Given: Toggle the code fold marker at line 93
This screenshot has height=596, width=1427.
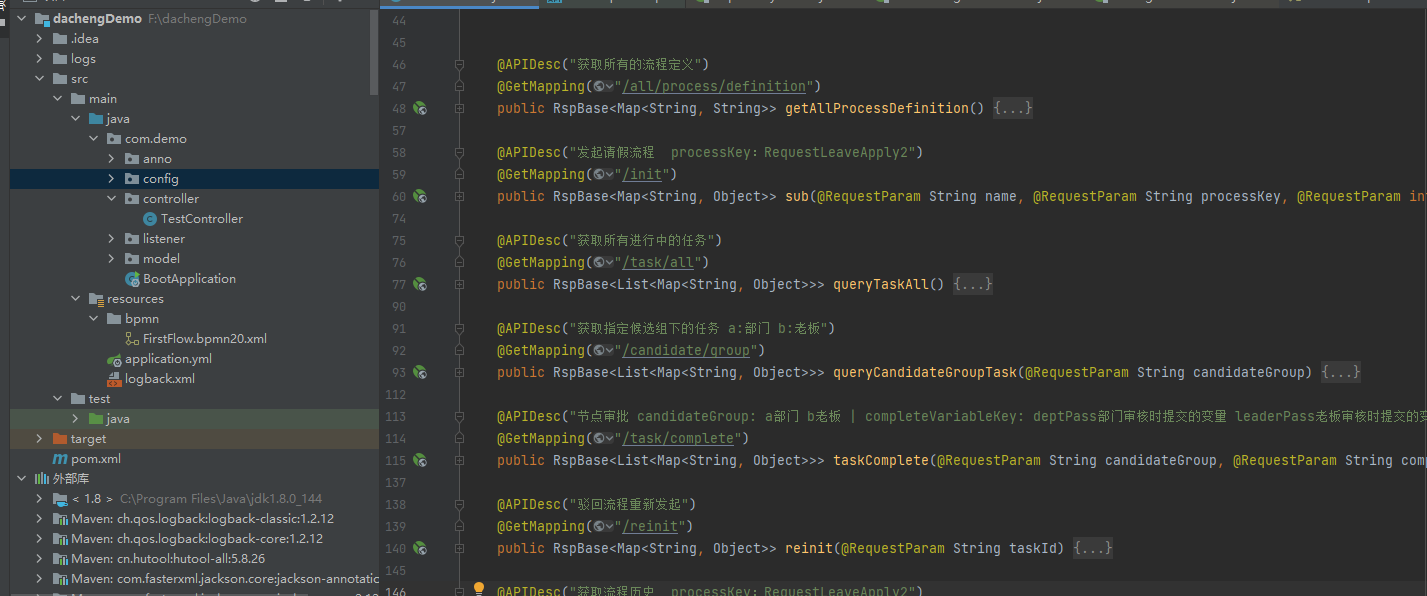Looking at the screenshot, I should click(459, 372).
